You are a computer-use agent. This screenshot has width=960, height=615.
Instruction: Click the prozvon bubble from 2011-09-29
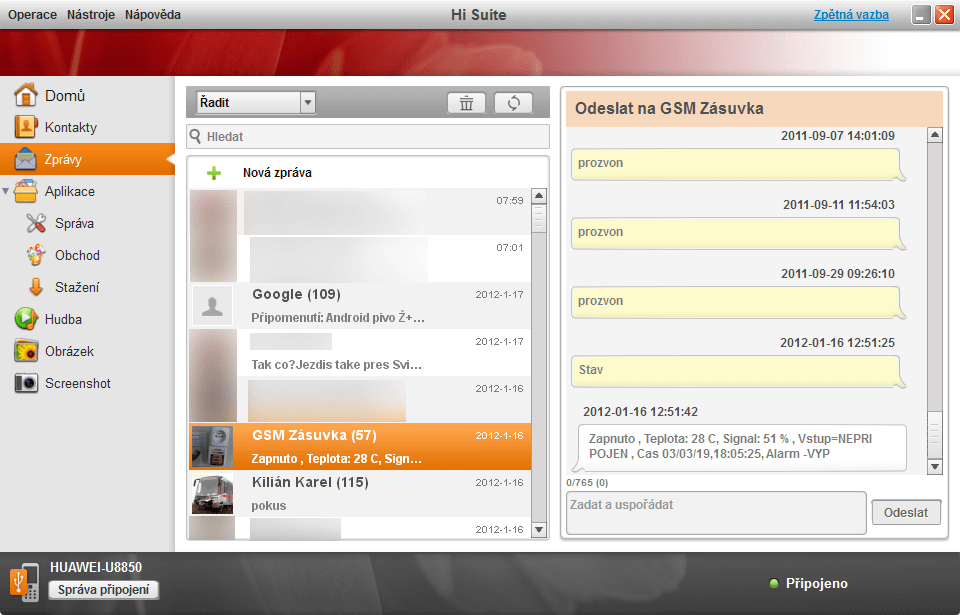pos(737,301)
